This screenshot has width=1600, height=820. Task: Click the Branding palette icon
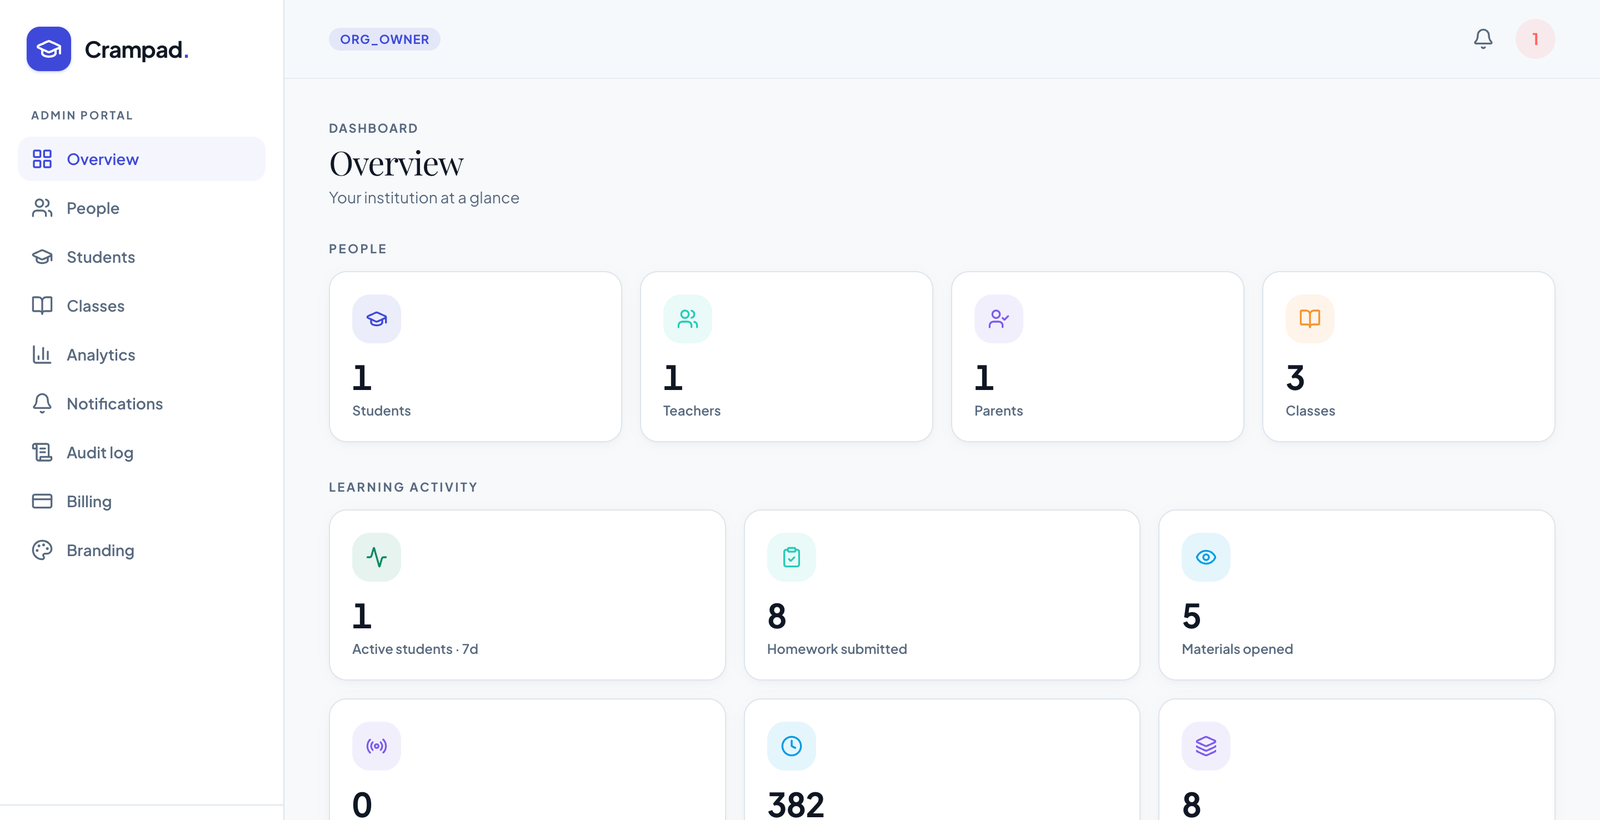pyautogui.click(x=42, y=551)
